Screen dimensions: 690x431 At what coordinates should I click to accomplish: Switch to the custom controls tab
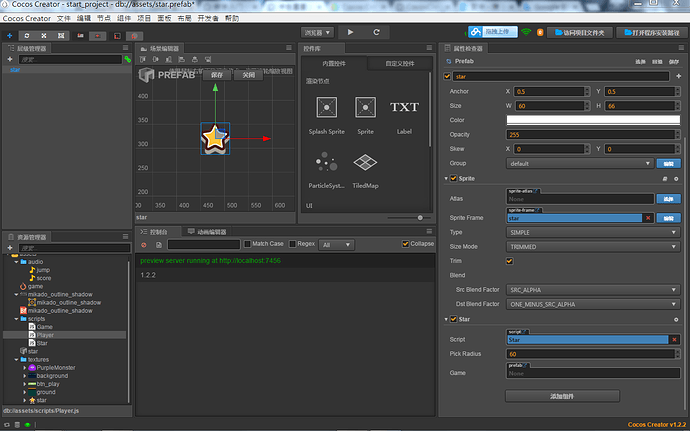(400, 64)
